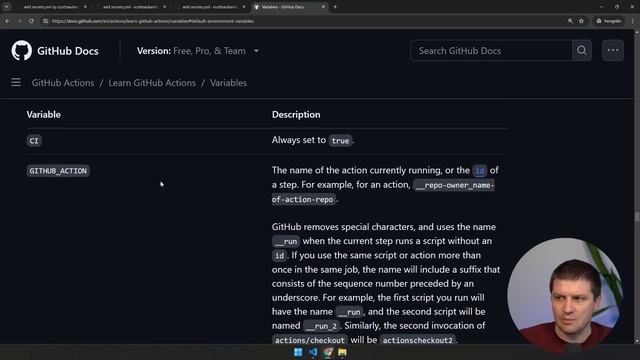The height and width of the screenshot is (360, 640).
Task: Click the Description column header
Action: coord(296,115)
